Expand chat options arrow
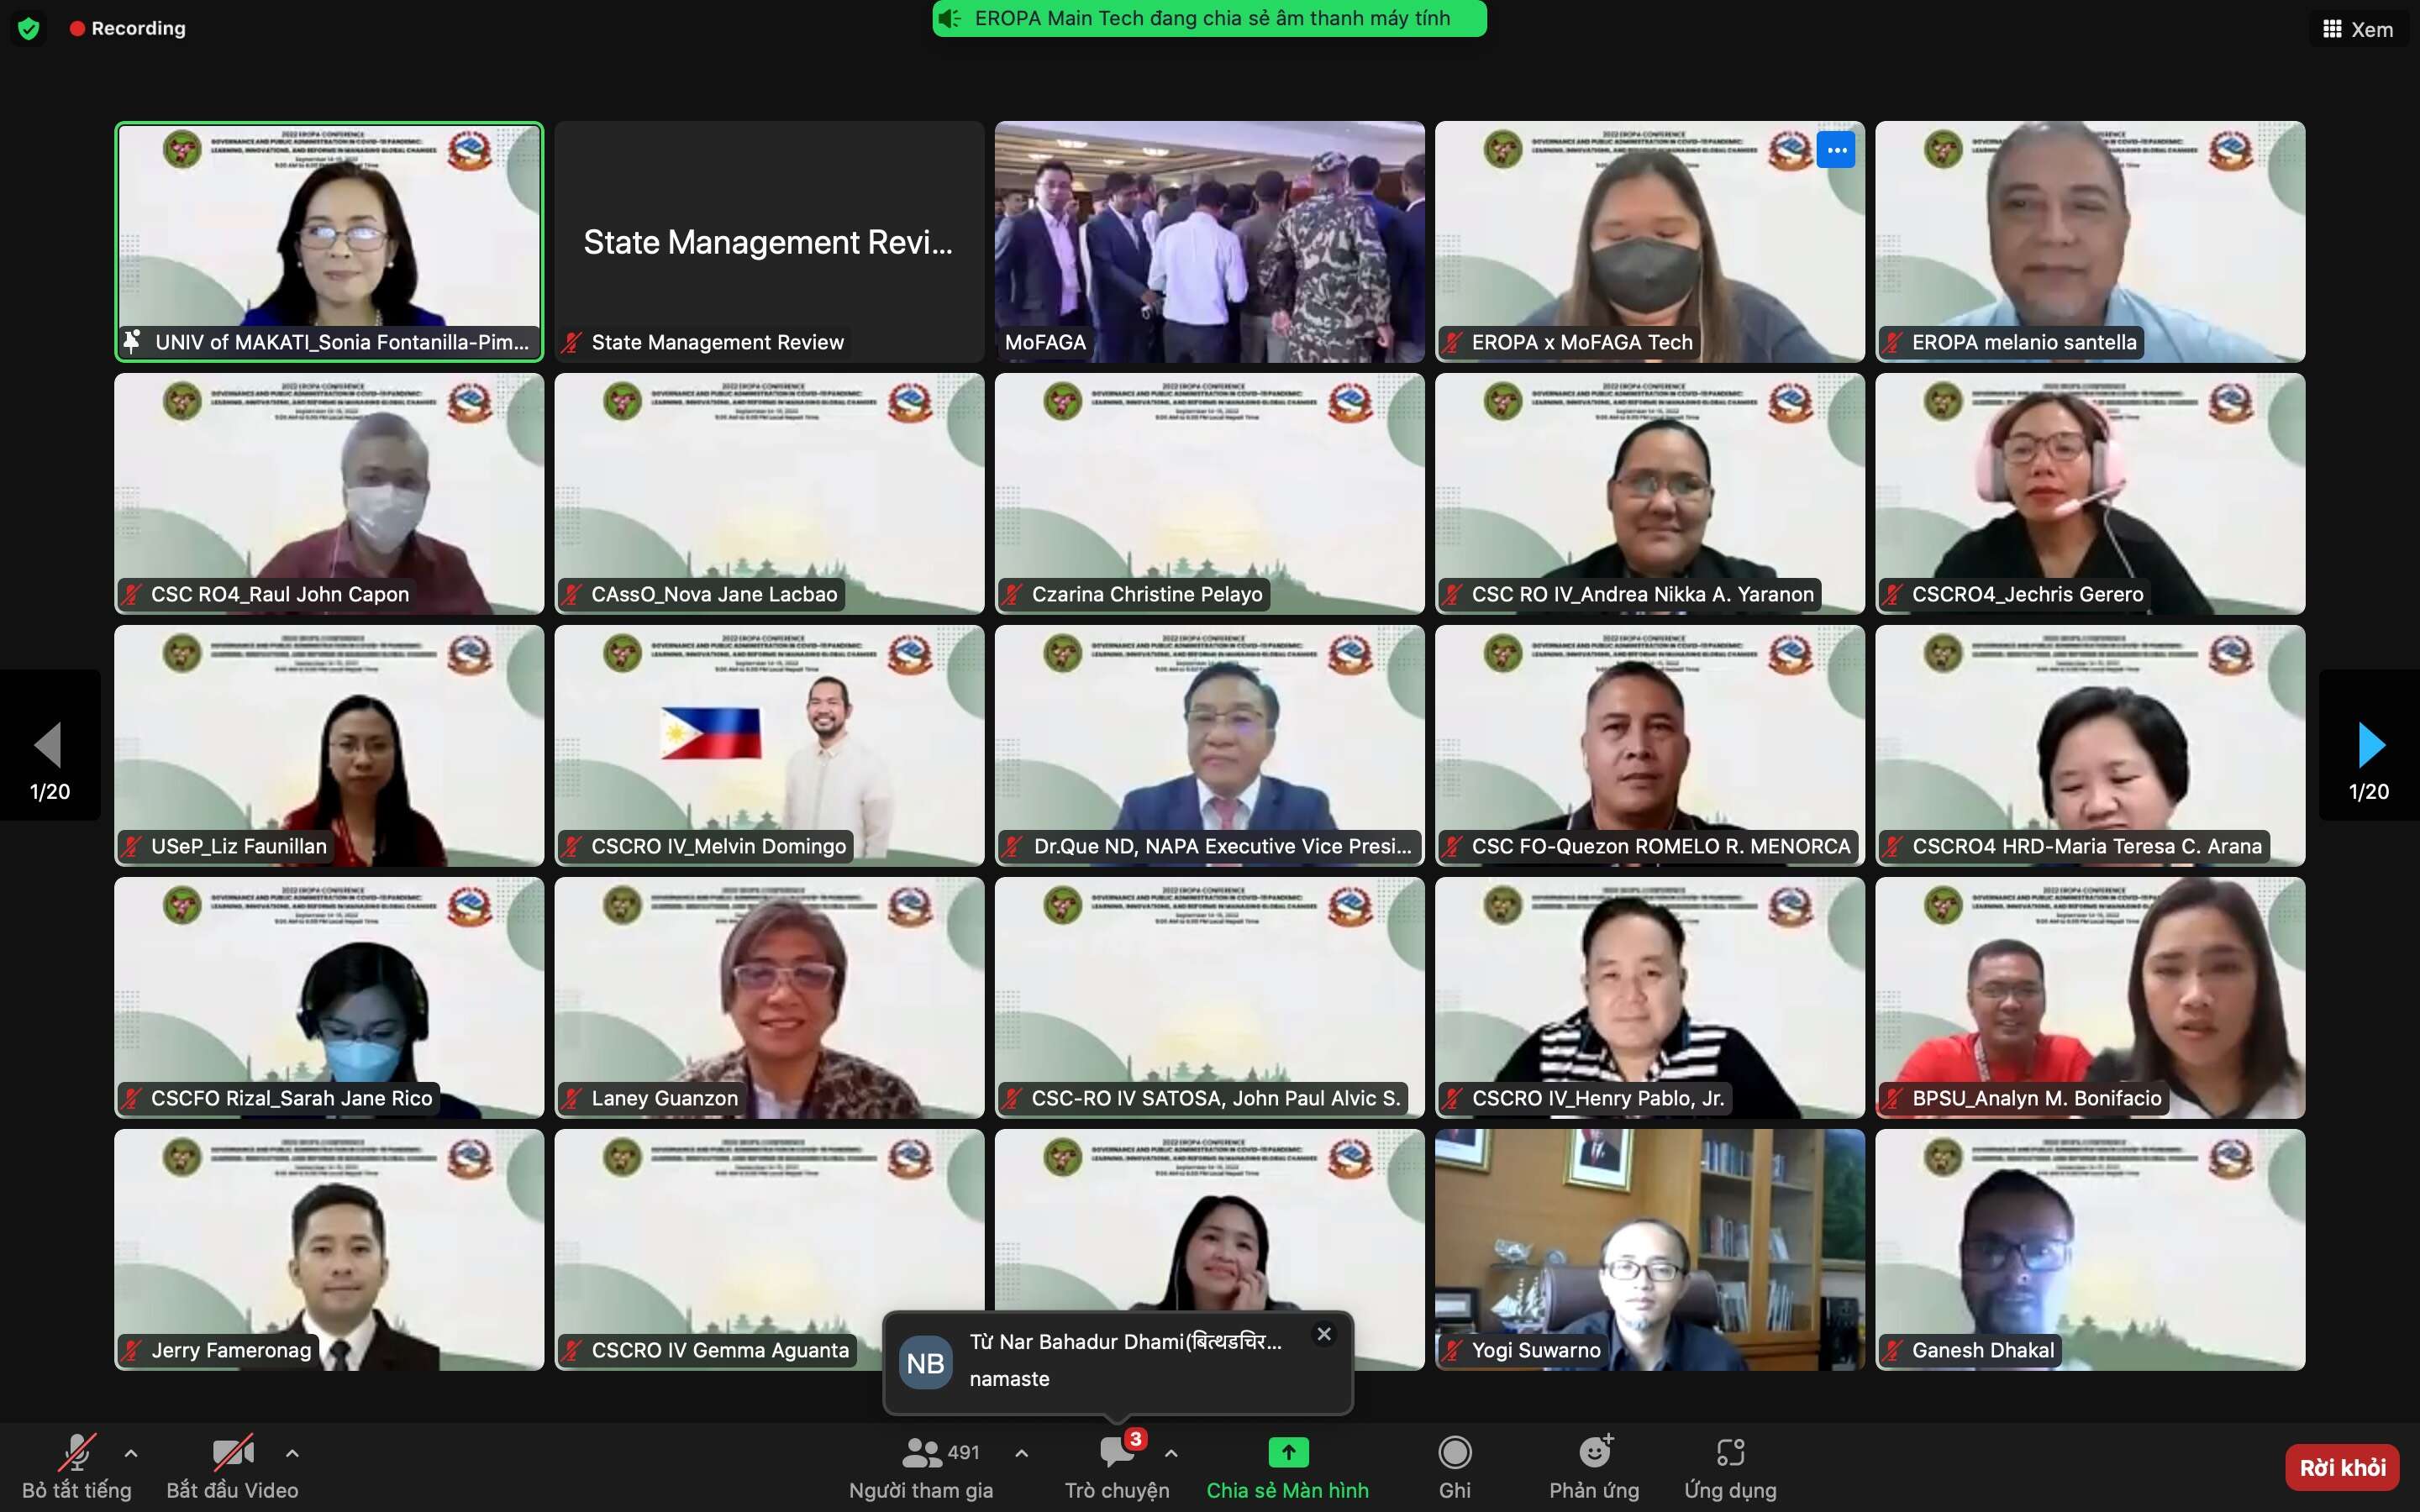 point(1171,1453)
